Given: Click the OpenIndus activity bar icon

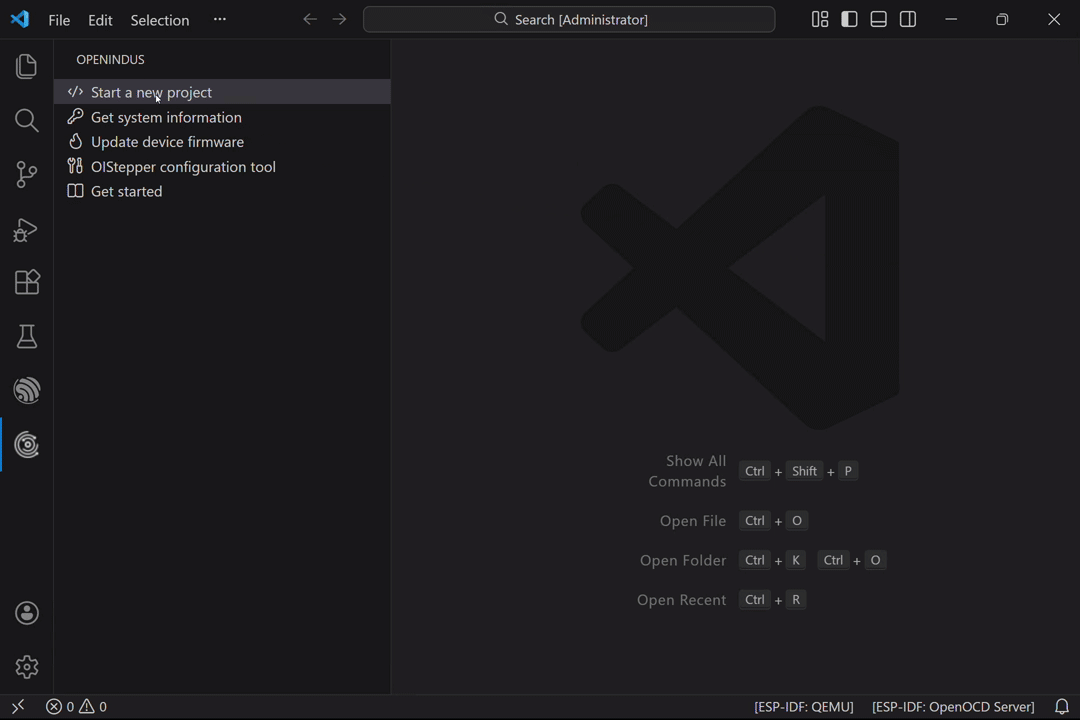Looking at the screenshot, I should 27,445.
